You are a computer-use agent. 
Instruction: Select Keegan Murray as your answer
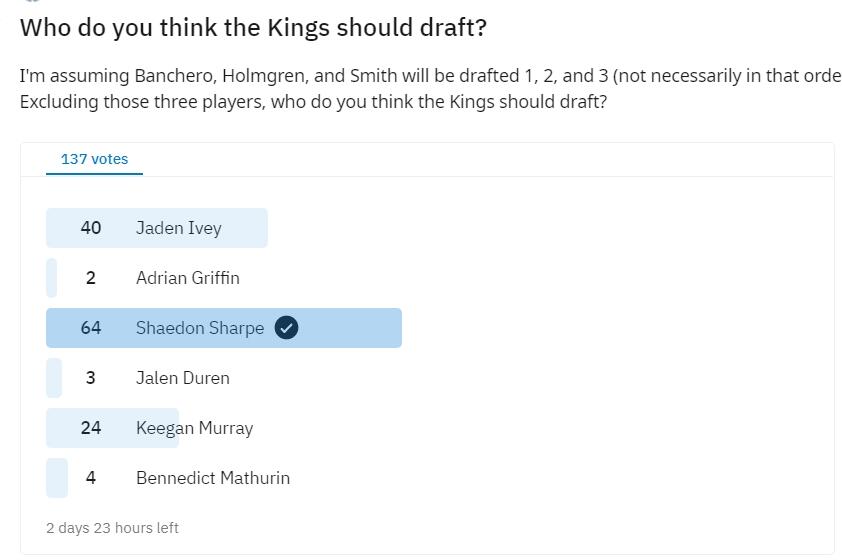pyautogui.click(x=194, y=428)
